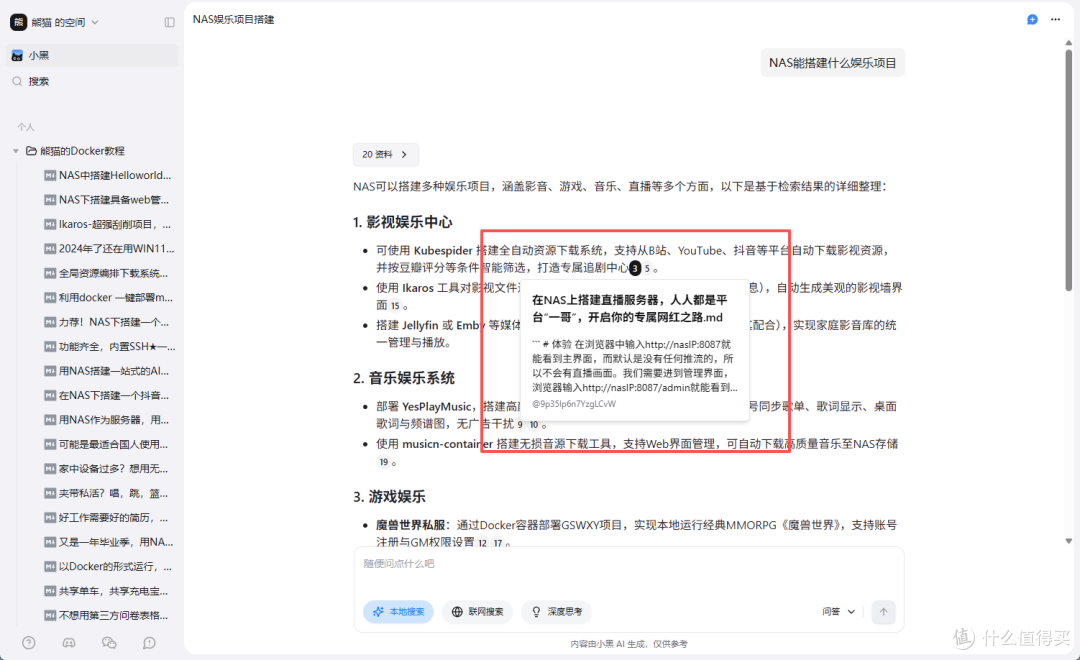Click the heading 2. 音乐娱乐系统

pos(404,378)
